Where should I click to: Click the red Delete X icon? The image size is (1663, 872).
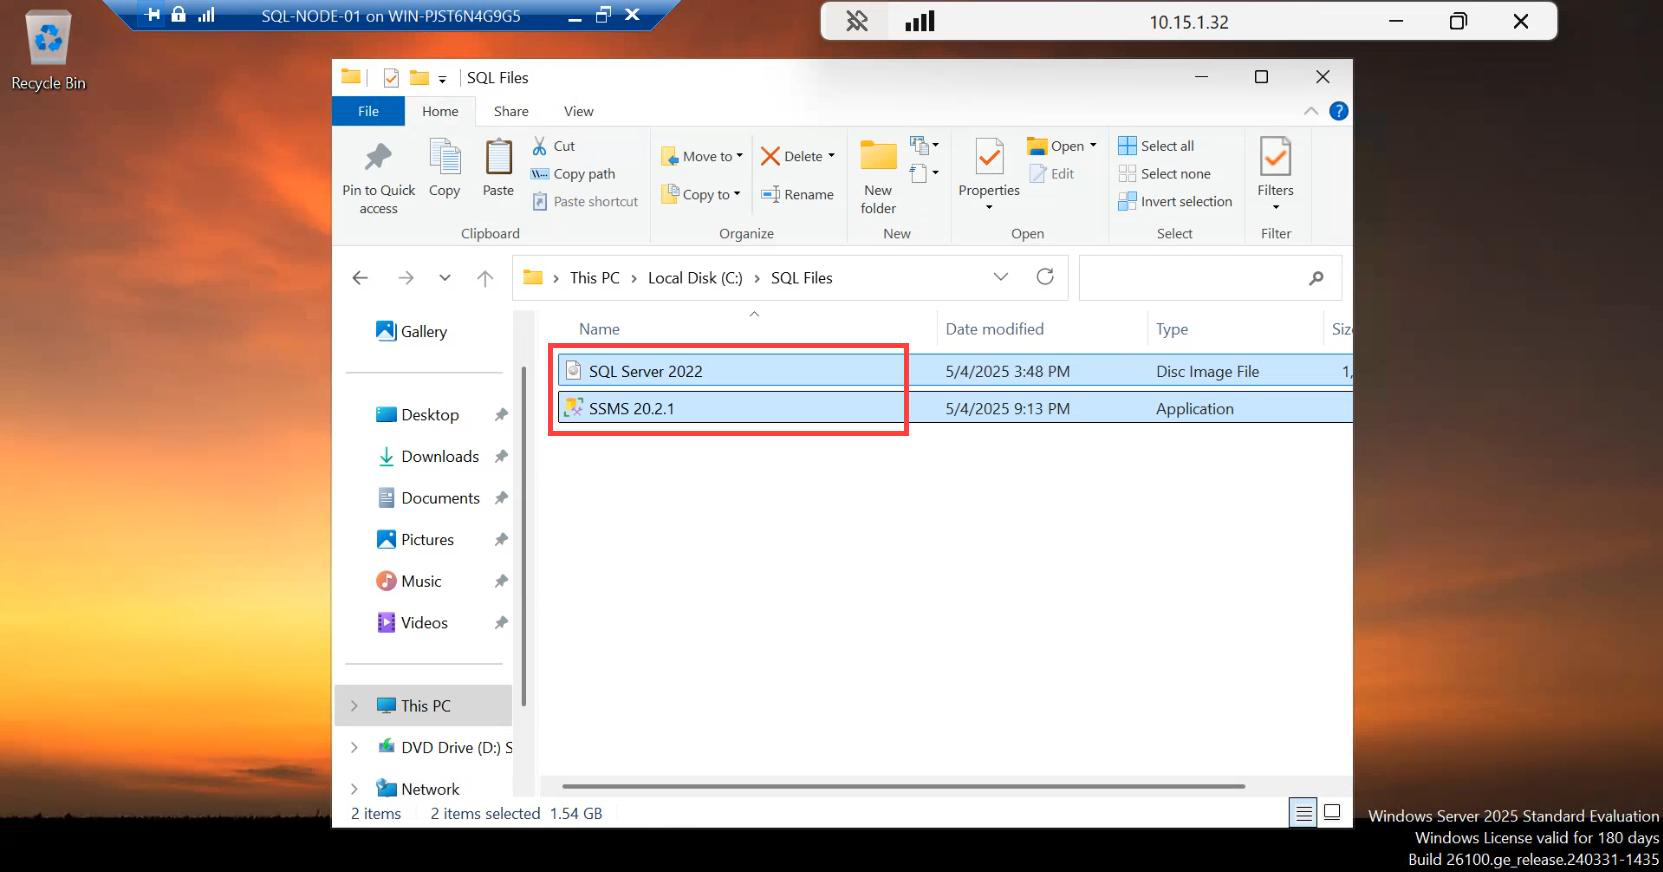tap(770, 156)
